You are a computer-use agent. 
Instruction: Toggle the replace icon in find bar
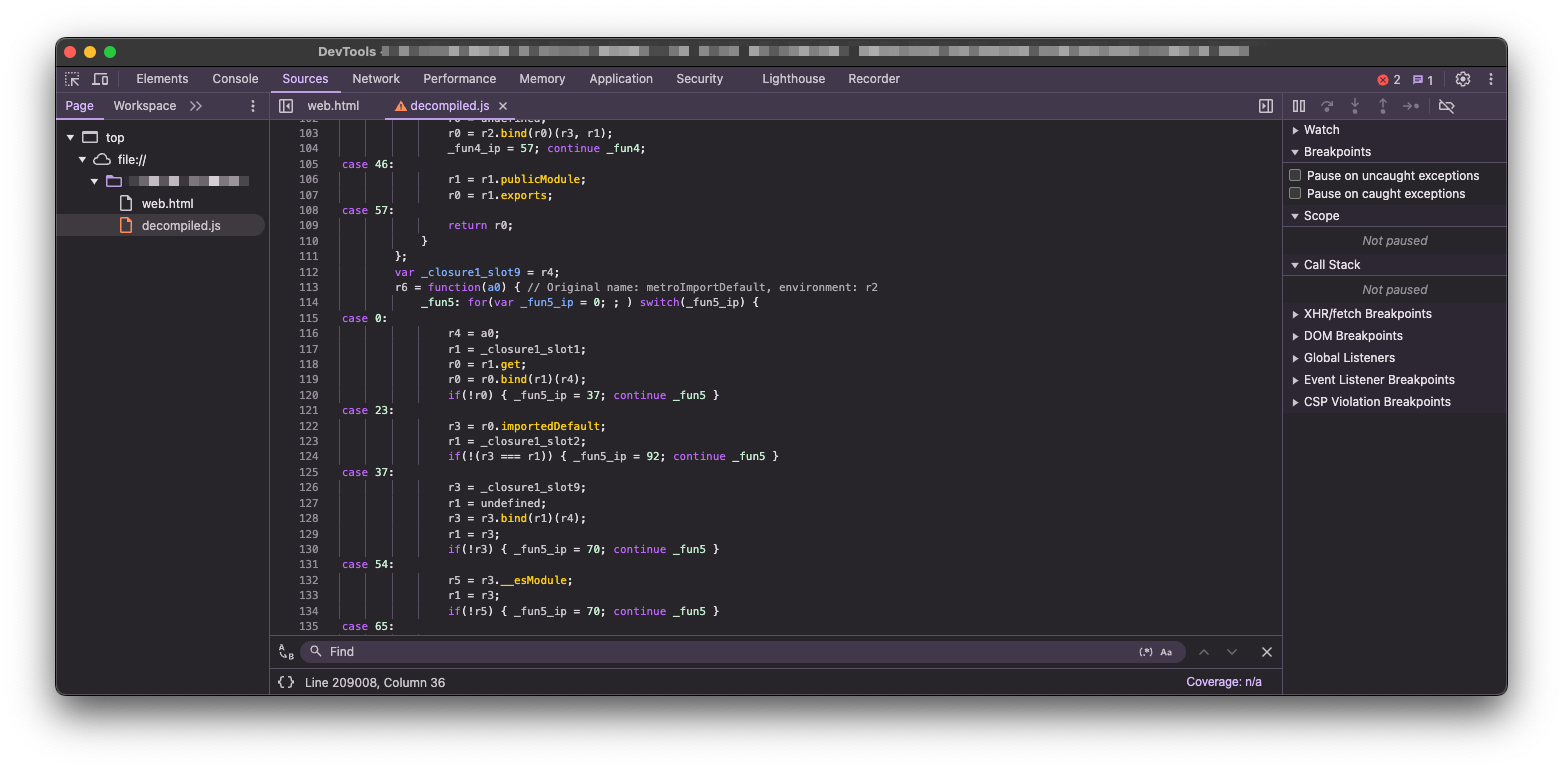(x=286, y=652)
